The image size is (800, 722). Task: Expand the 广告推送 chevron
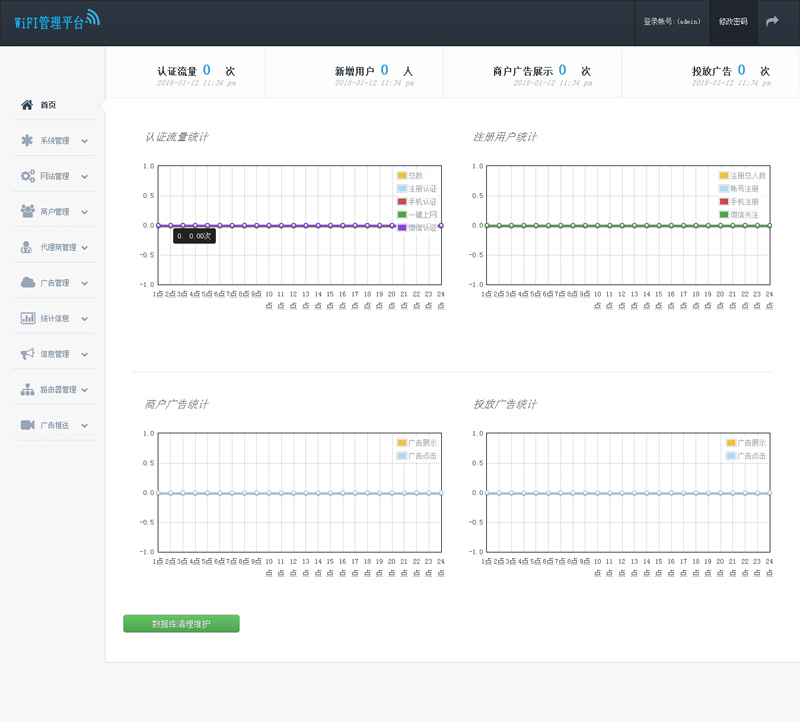point(85,426)
